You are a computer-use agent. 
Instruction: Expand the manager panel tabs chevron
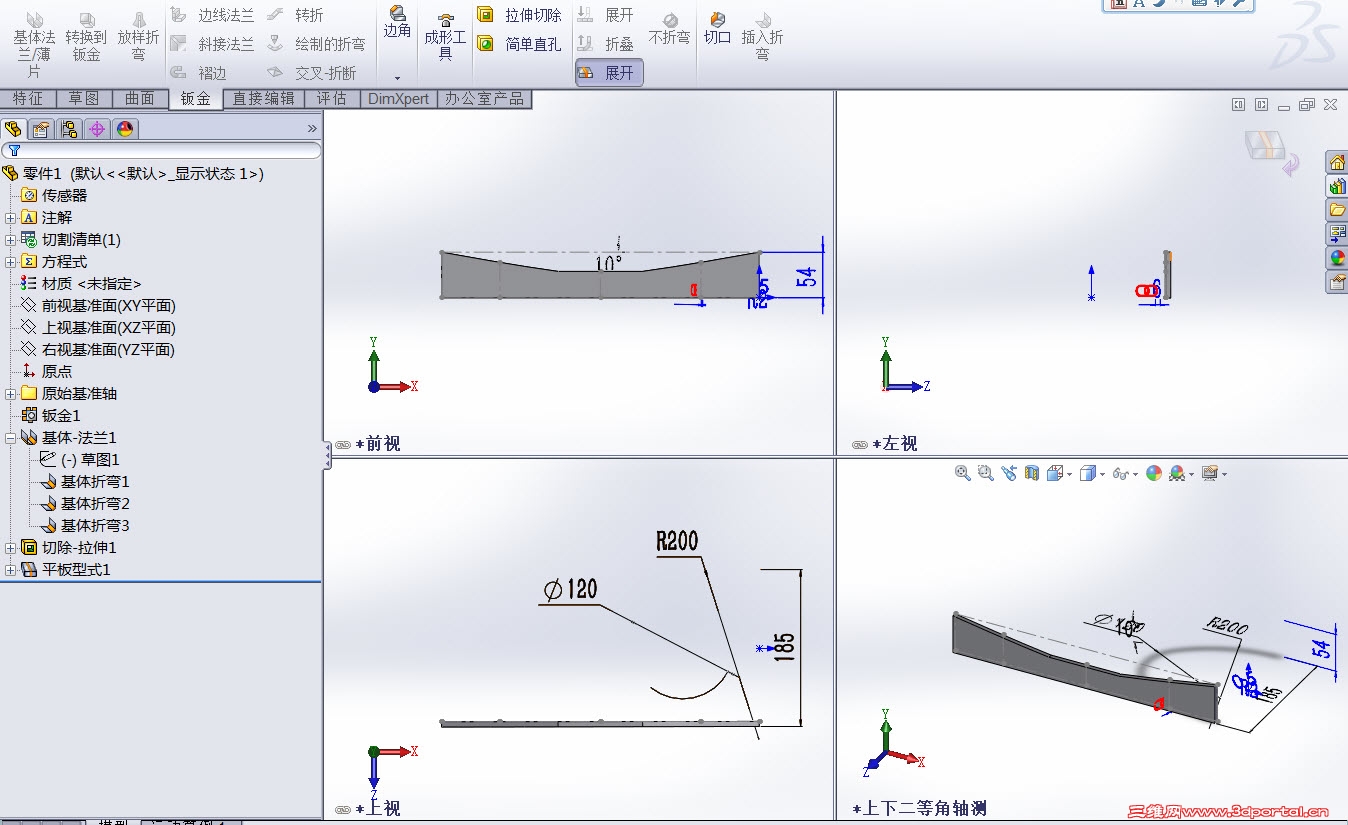pos(312,129)
